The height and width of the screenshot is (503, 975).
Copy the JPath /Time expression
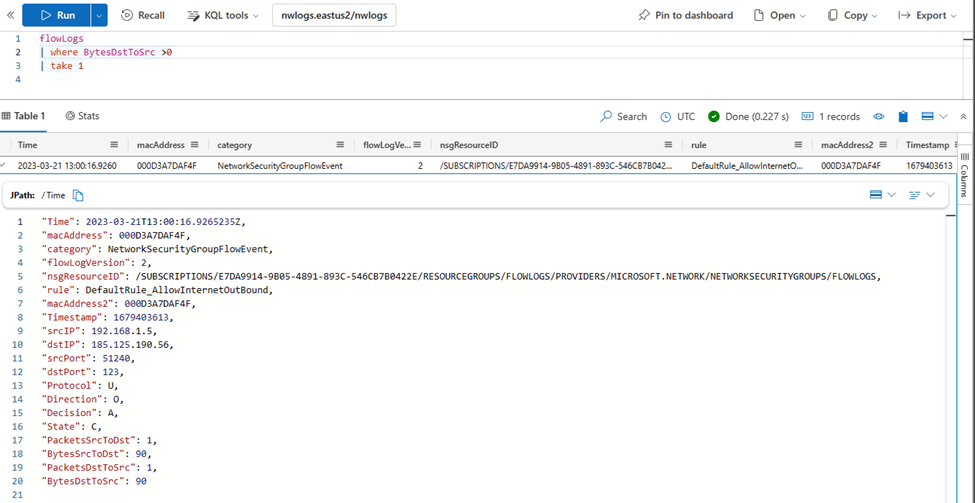[78, 195]
